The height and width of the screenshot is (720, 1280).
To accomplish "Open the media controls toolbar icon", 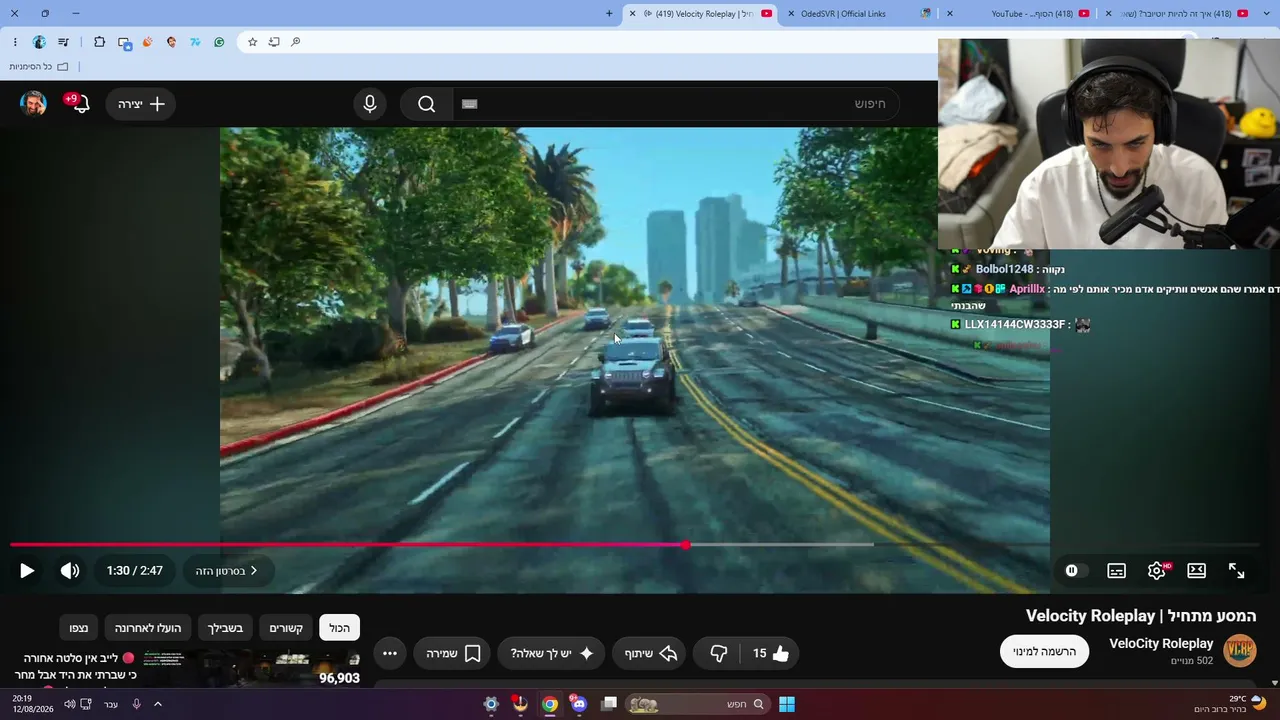I will coord(63,42).
